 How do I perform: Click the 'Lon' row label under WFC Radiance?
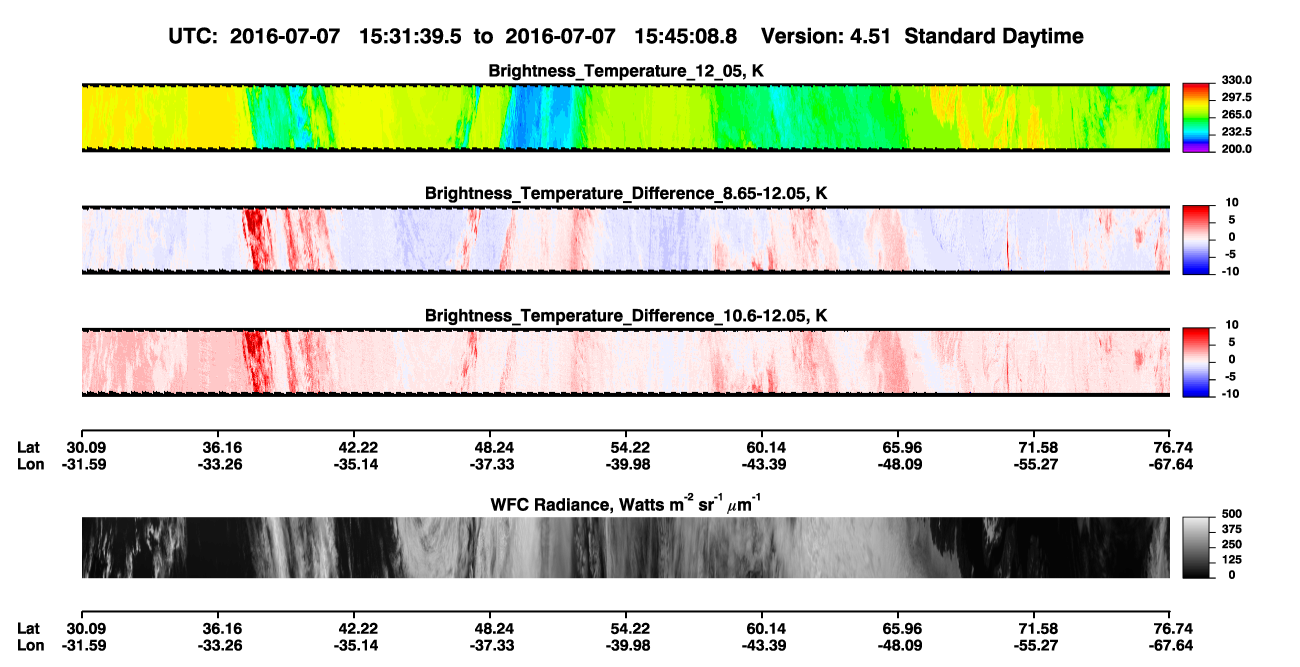[30, 645]
